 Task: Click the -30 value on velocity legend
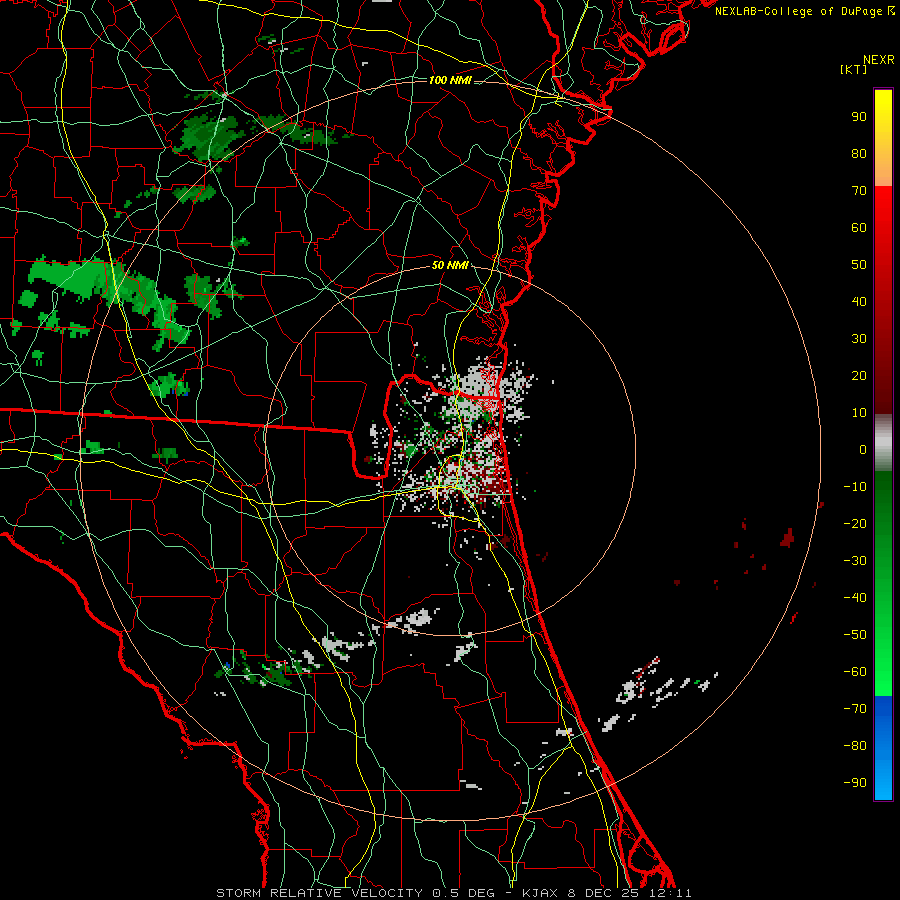855,561
